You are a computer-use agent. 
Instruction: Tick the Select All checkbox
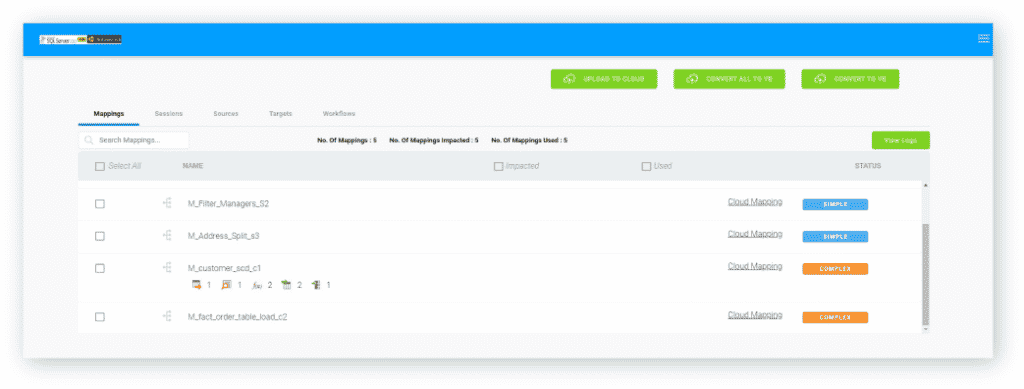(100, 166)
